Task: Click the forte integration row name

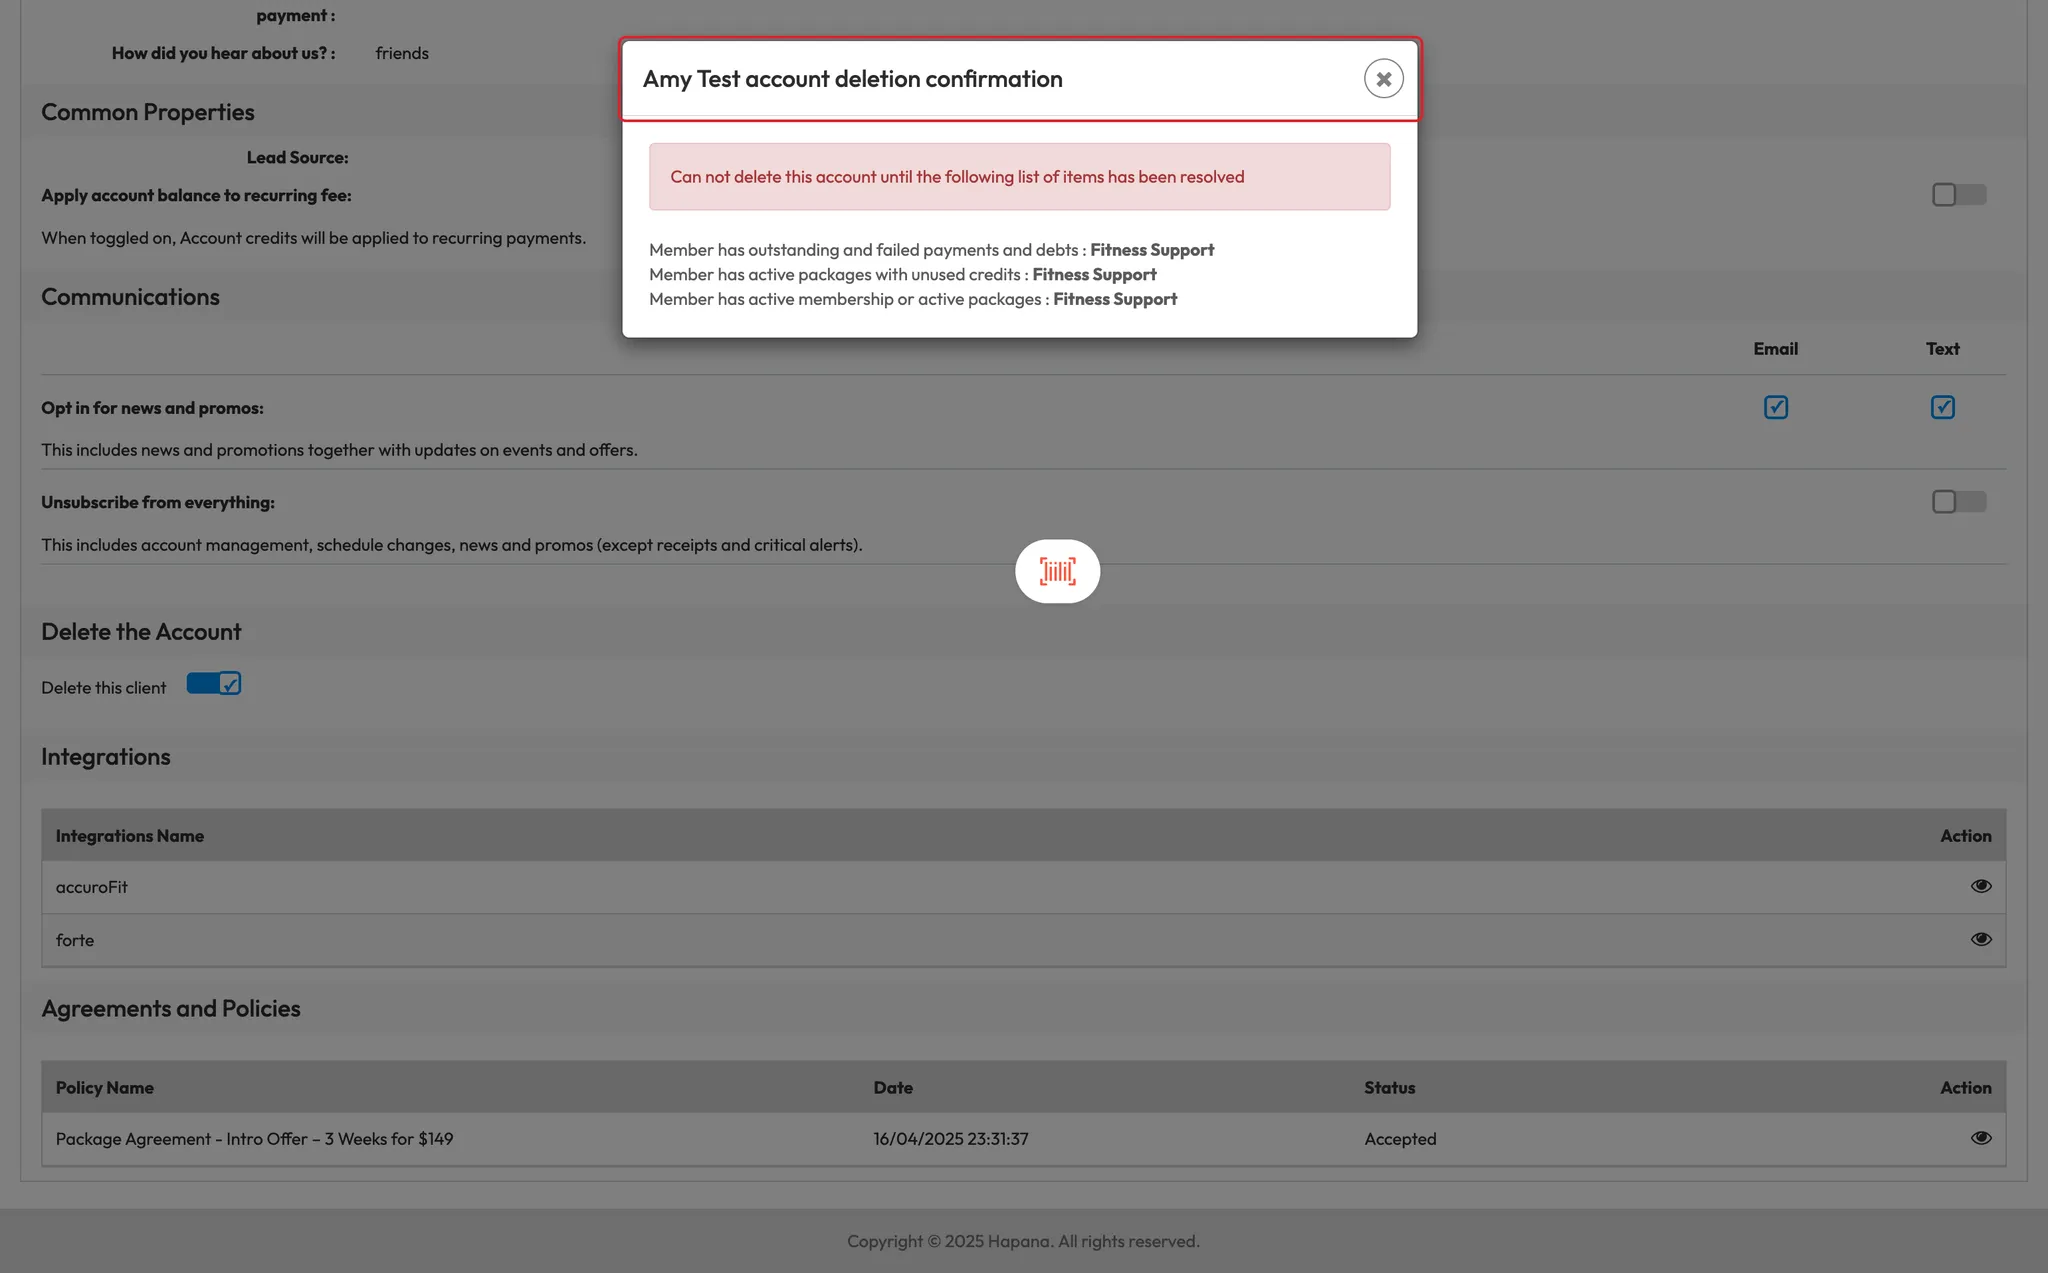Action: click(75, 940)
